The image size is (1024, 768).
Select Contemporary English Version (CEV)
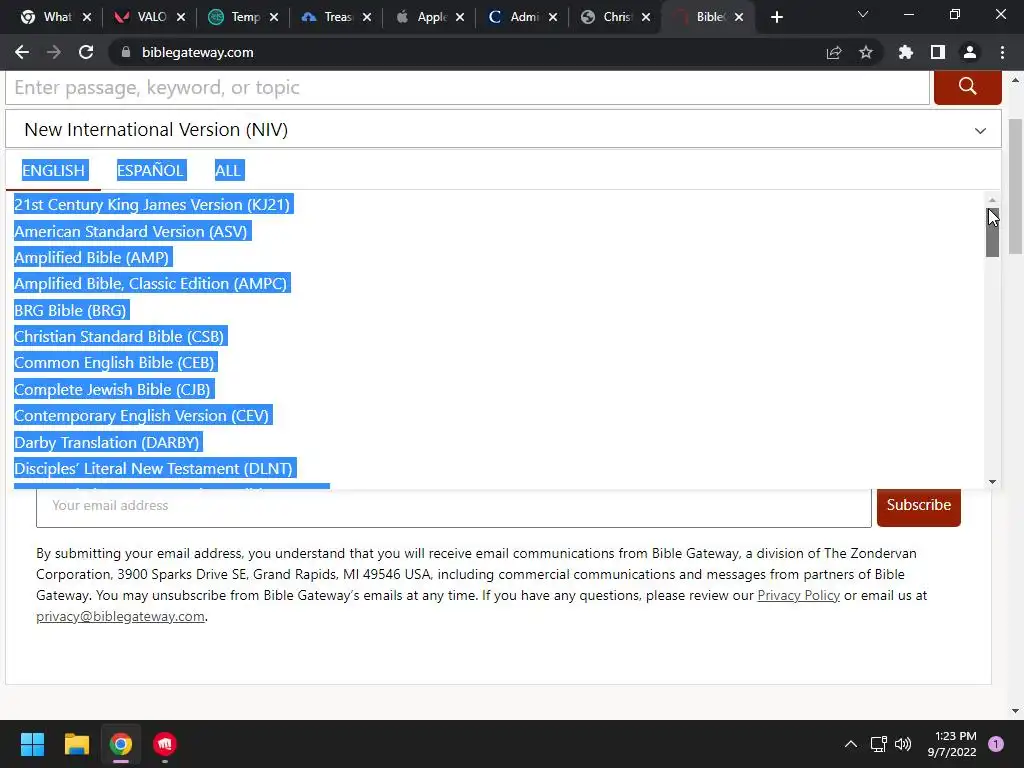(142, 415)
